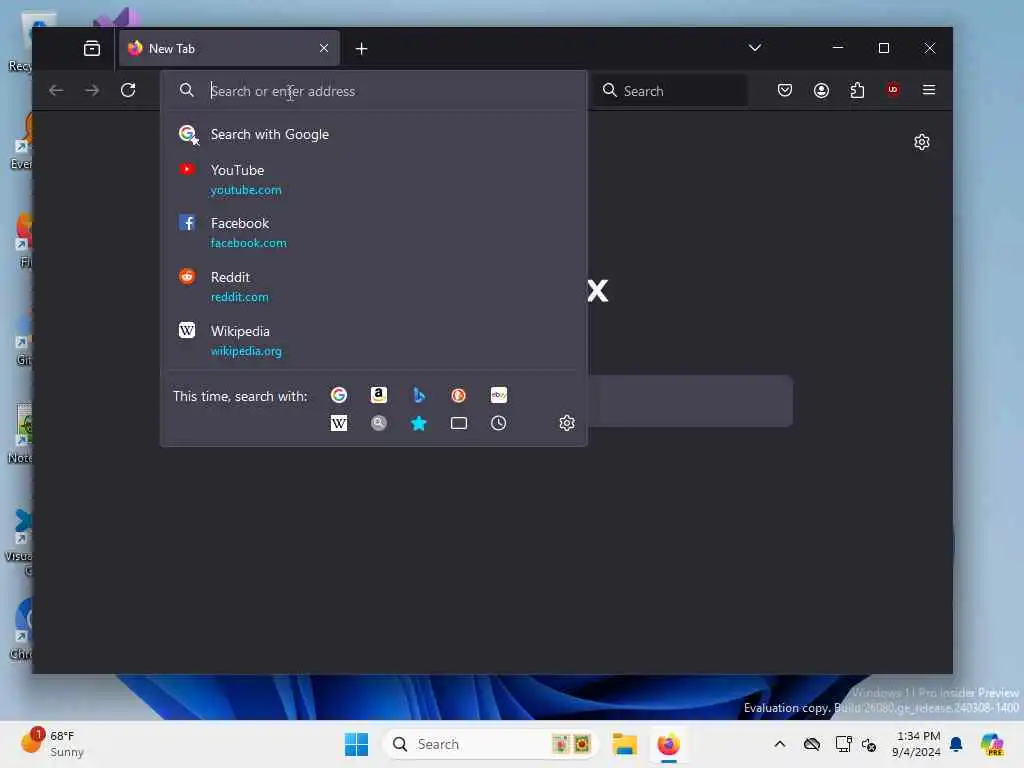Search open tabs with tab icon
This screenshot has height=768, width=1024.
coord(458,423)
